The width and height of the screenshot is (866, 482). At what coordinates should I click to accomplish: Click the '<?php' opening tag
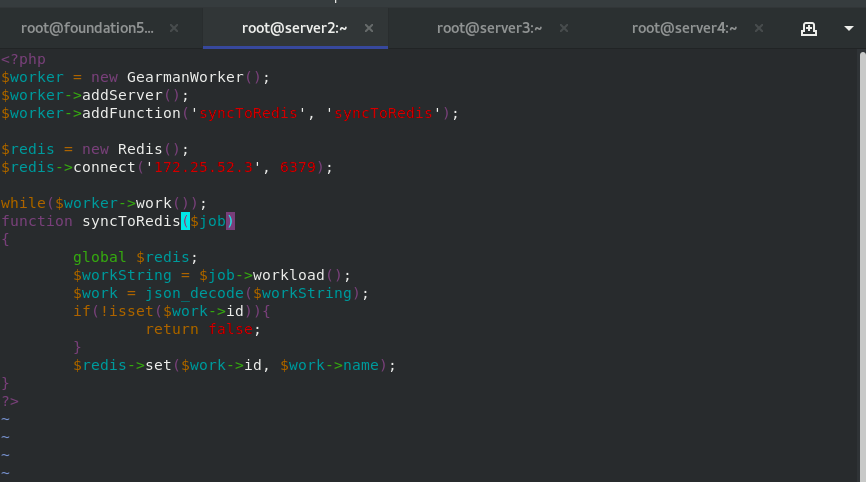(23, 59)
